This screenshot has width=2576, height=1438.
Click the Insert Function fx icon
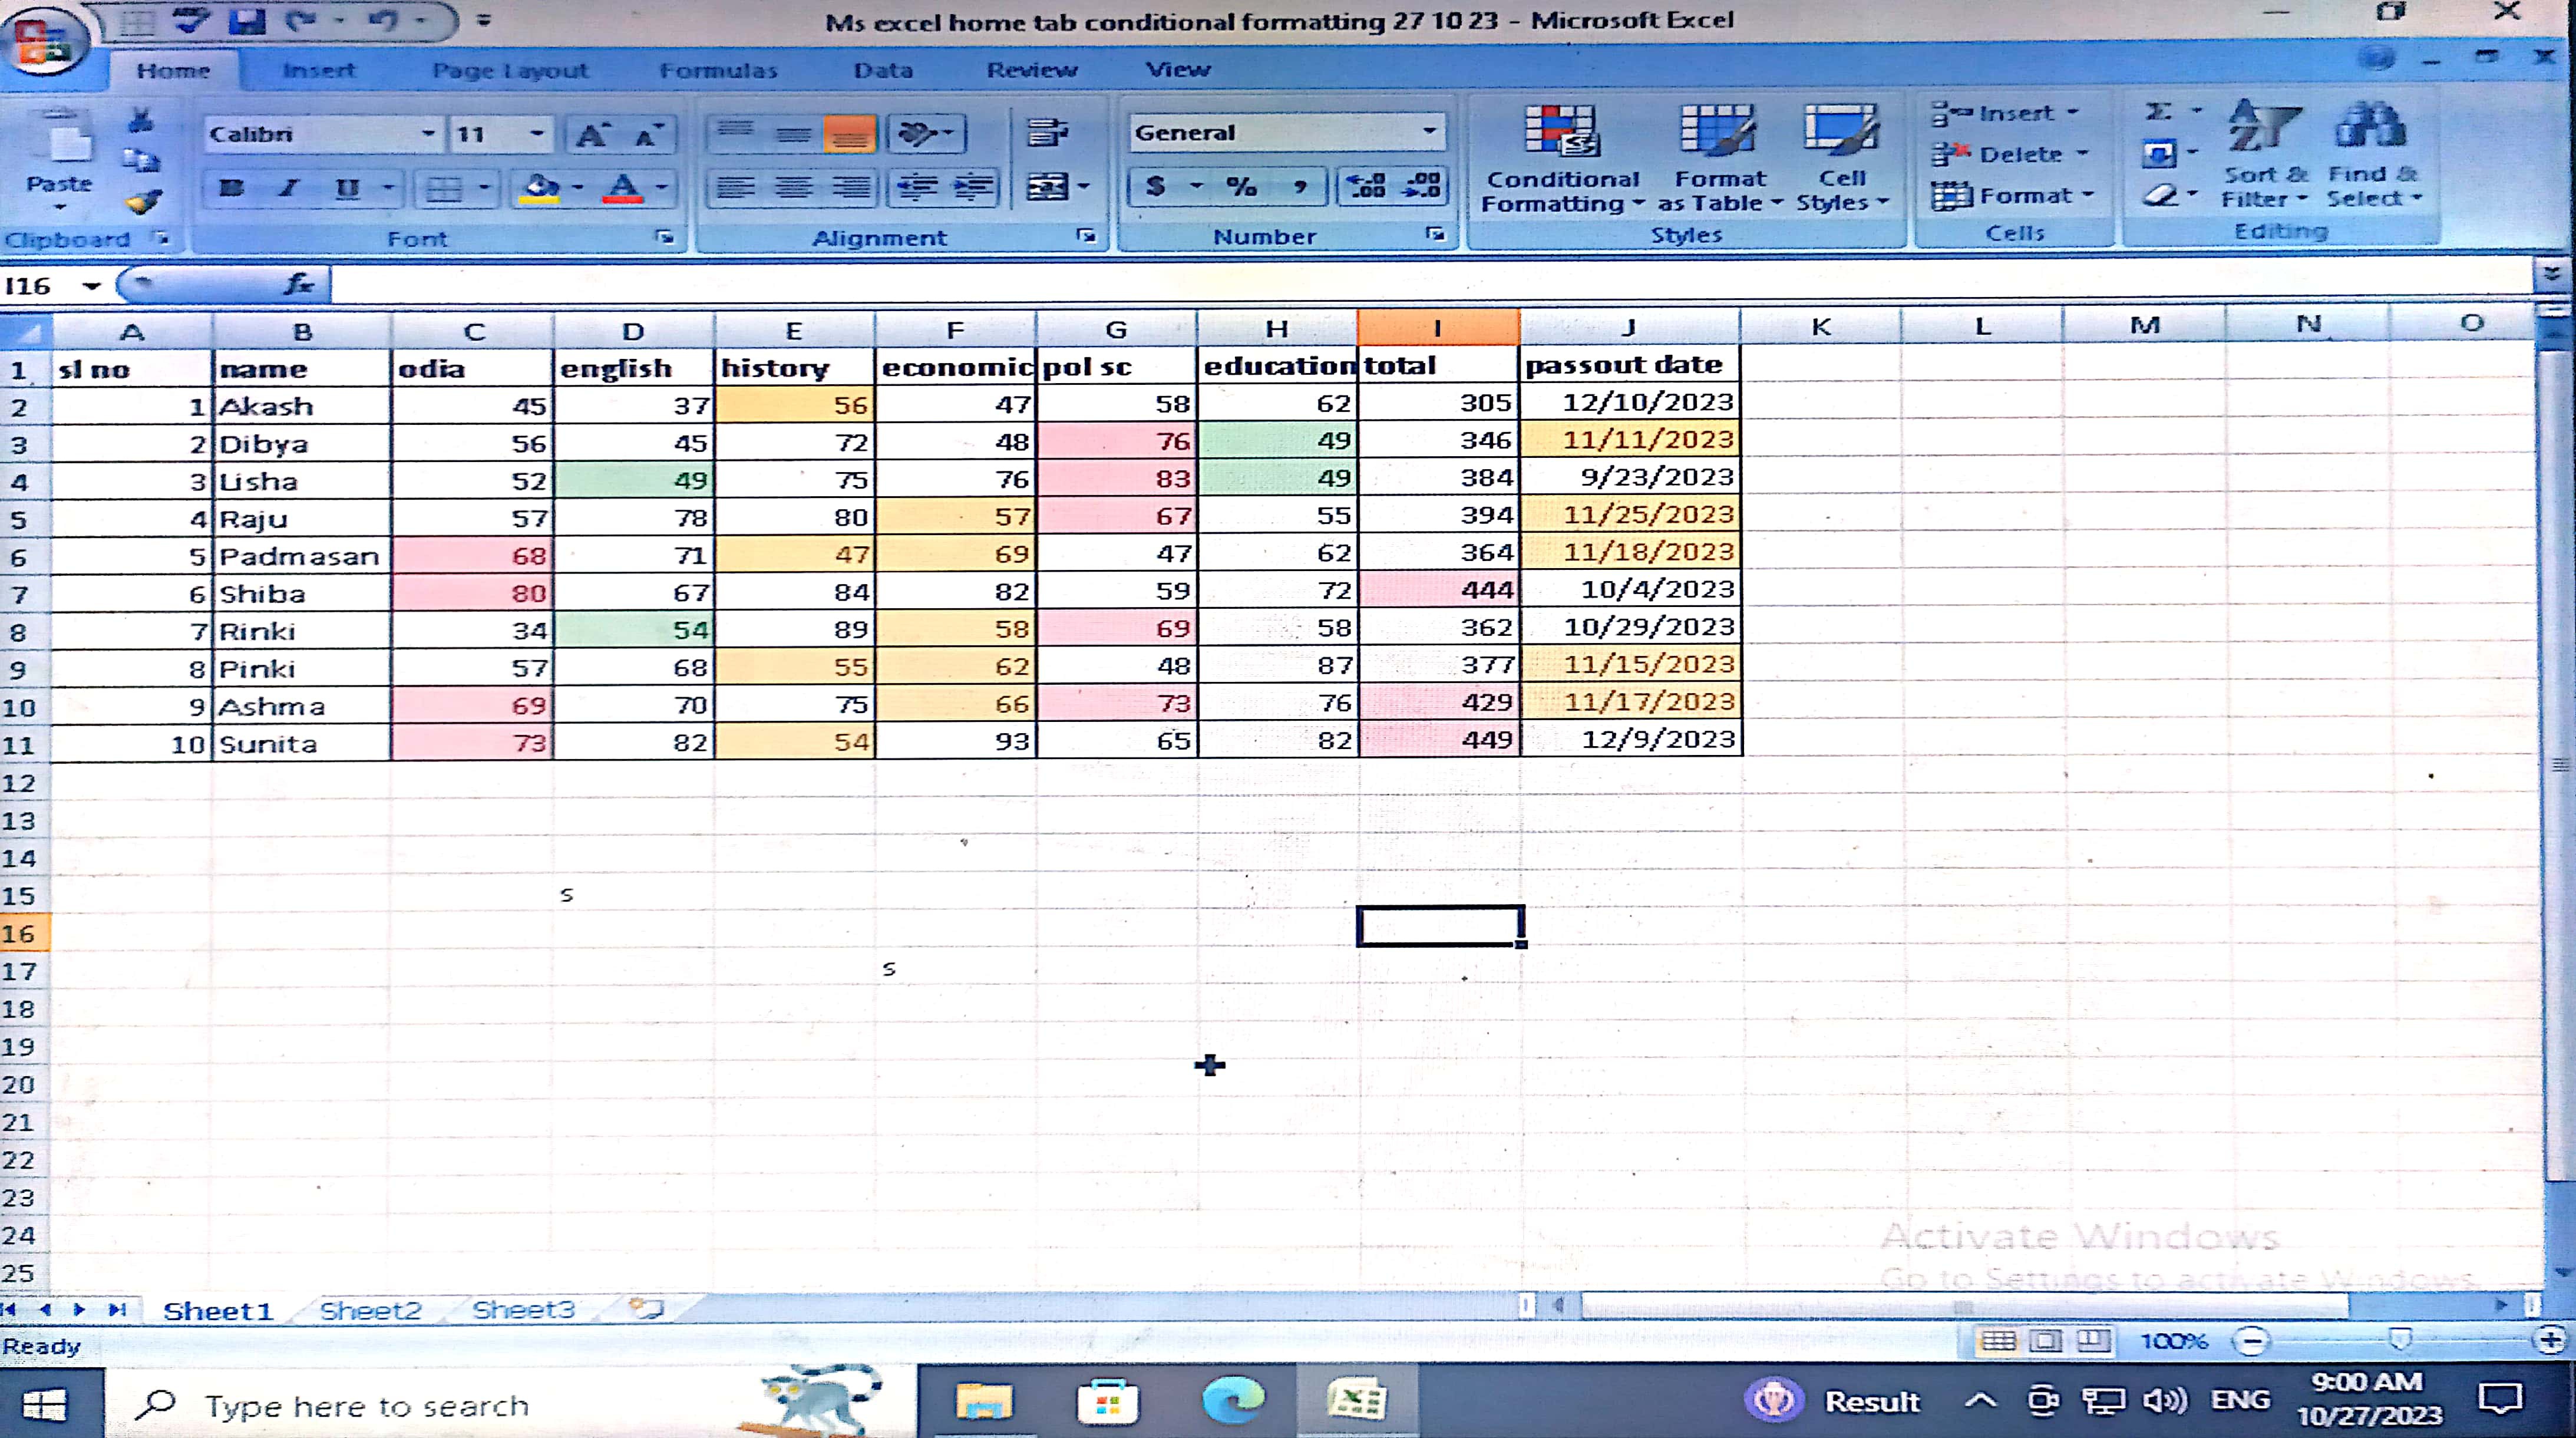point(298,285)
